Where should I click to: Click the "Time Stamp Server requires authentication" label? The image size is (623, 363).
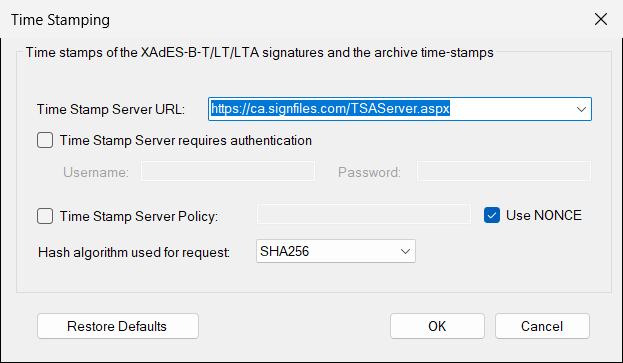(186, 141)
